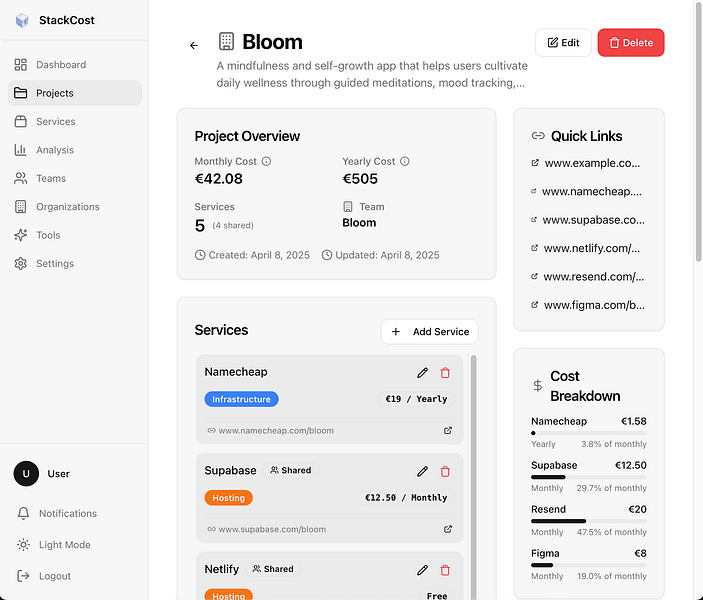Click the €42.08 monthly cost value
Screen dimensions: 703x600
pos(218,179)
